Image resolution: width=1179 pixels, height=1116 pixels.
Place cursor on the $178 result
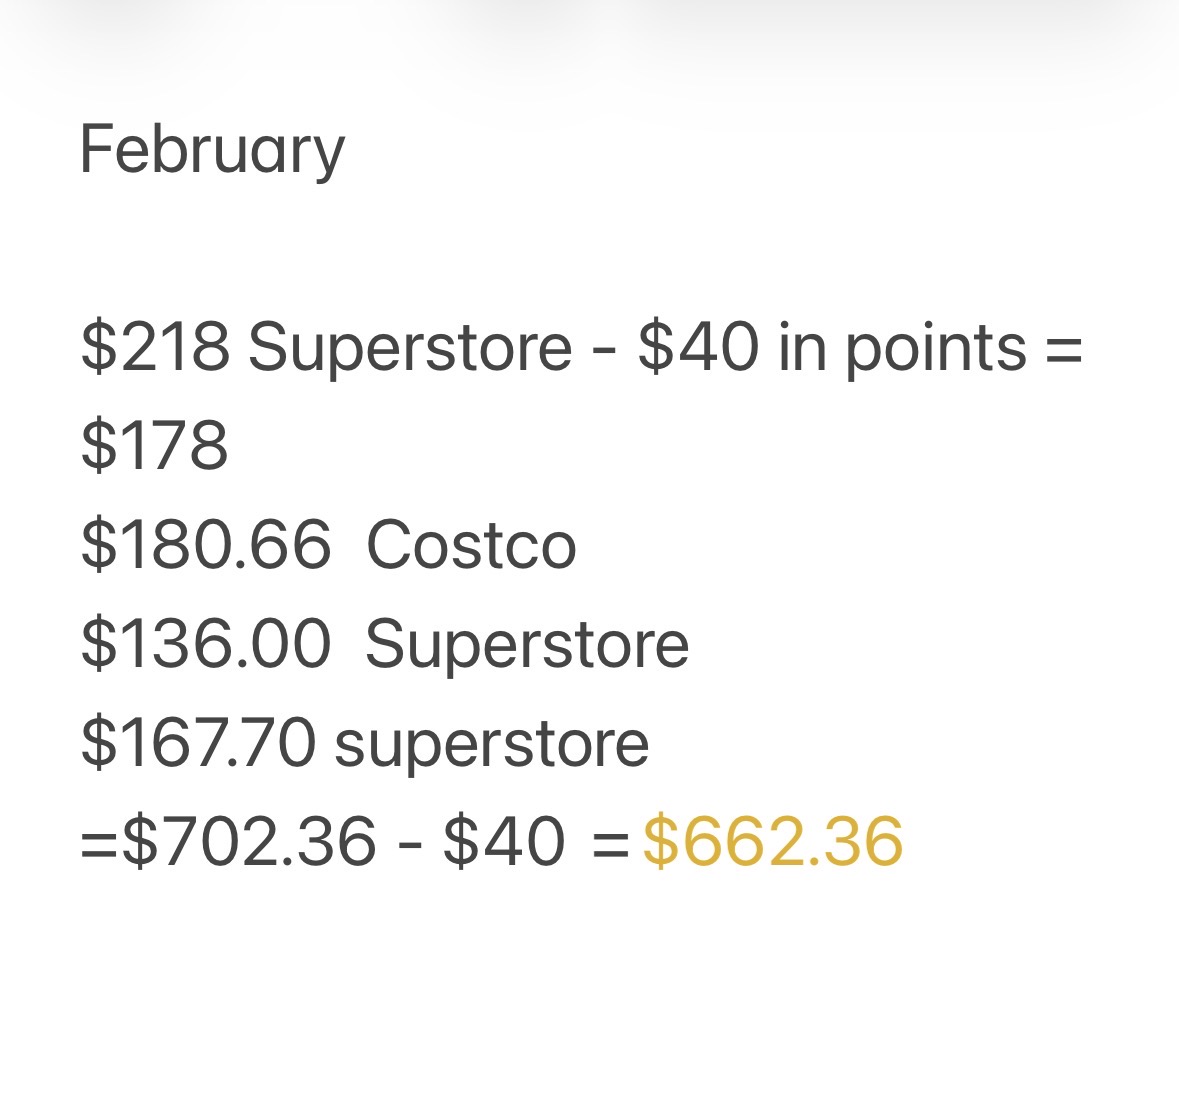pos(155,446)
